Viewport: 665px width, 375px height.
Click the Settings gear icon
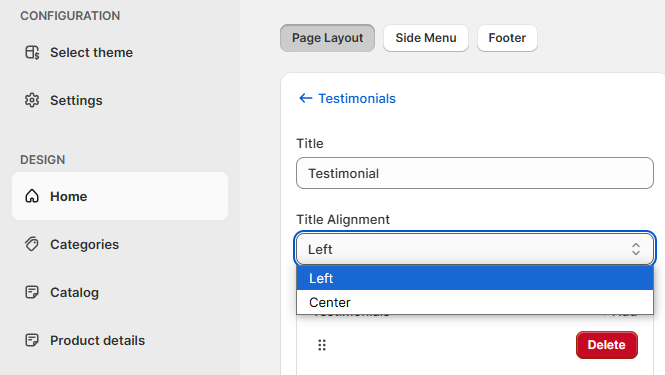tap(32, 100)
